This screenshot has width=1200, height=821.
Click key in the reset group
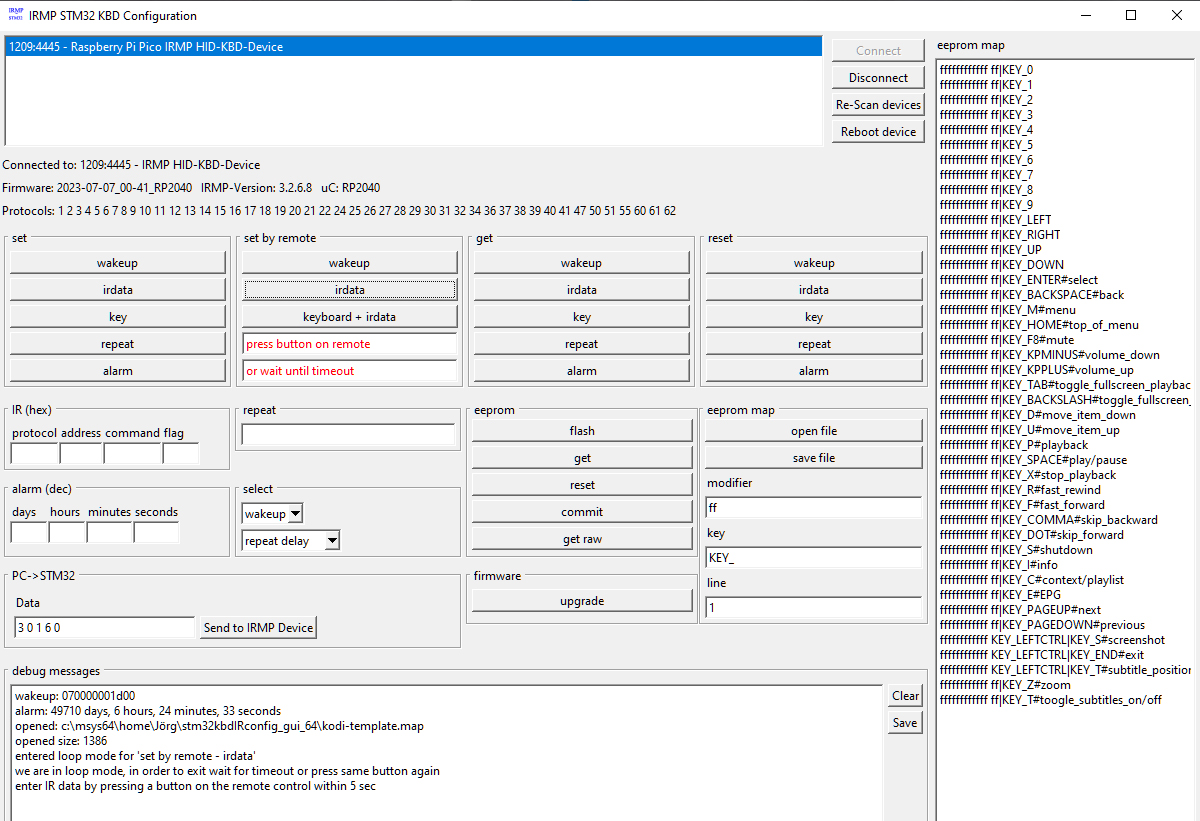(814, 316)
